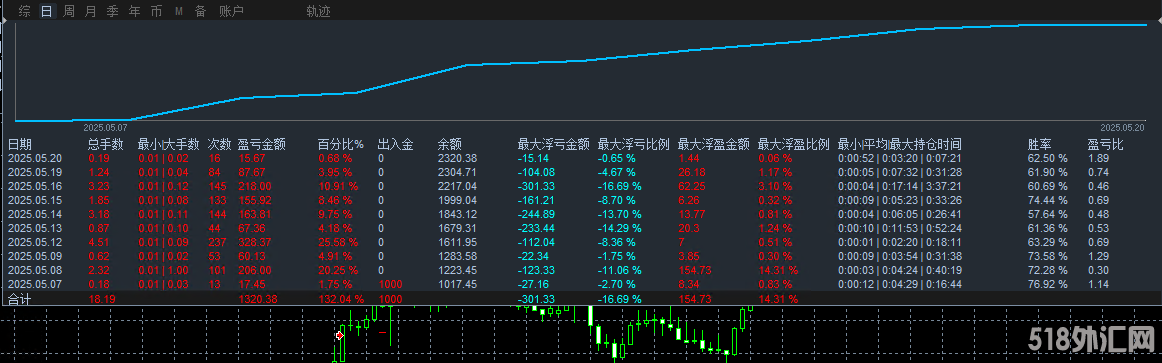Switch to the 年 yearly tab
This screenshot has height=363, width=1162.
coord(134,11)
